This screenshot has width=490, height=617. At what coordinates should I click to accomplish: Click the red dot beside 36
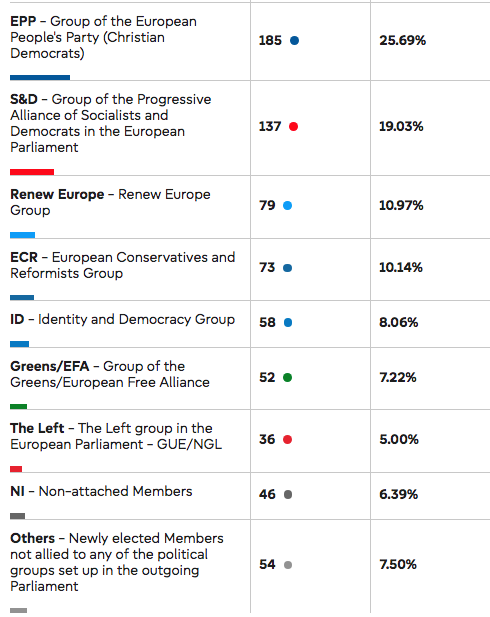click(287, 440)
